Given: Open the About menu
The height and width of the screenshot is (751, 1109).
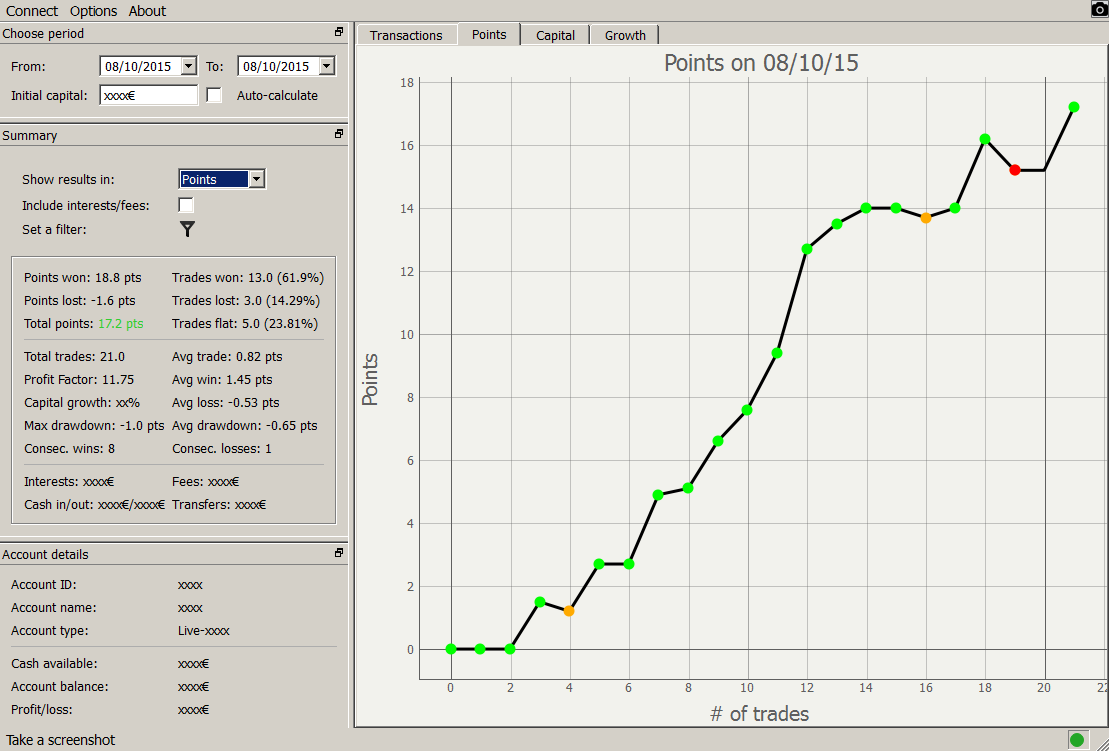Looking at the screenshot, I should [147, 11].
